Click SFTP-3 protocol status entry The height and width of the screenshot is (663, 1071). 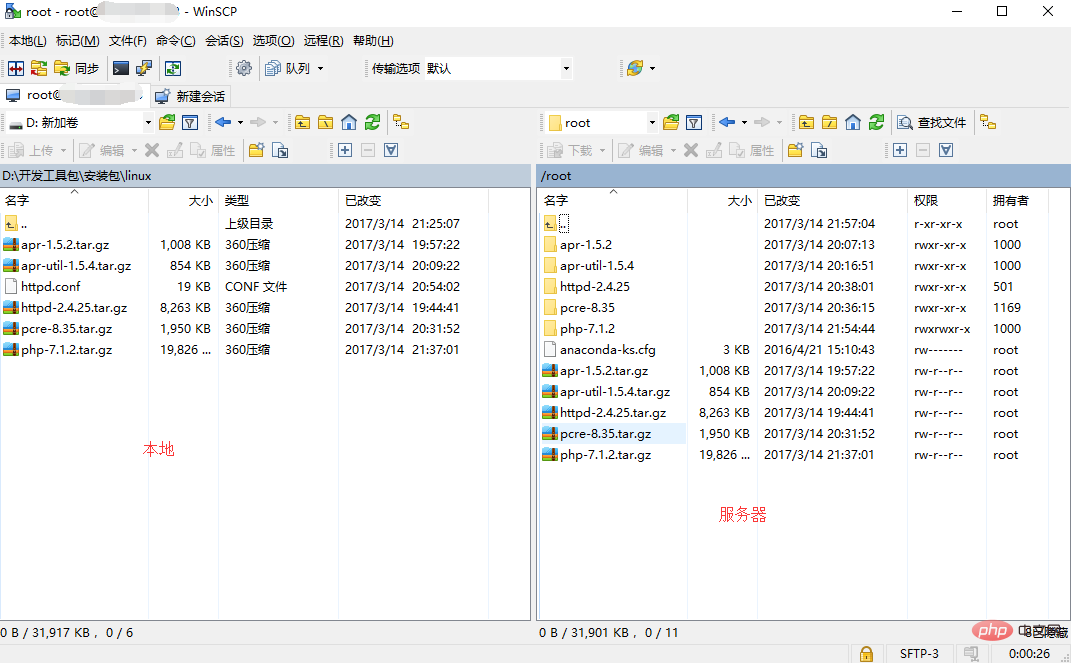(x=919, y=653)
